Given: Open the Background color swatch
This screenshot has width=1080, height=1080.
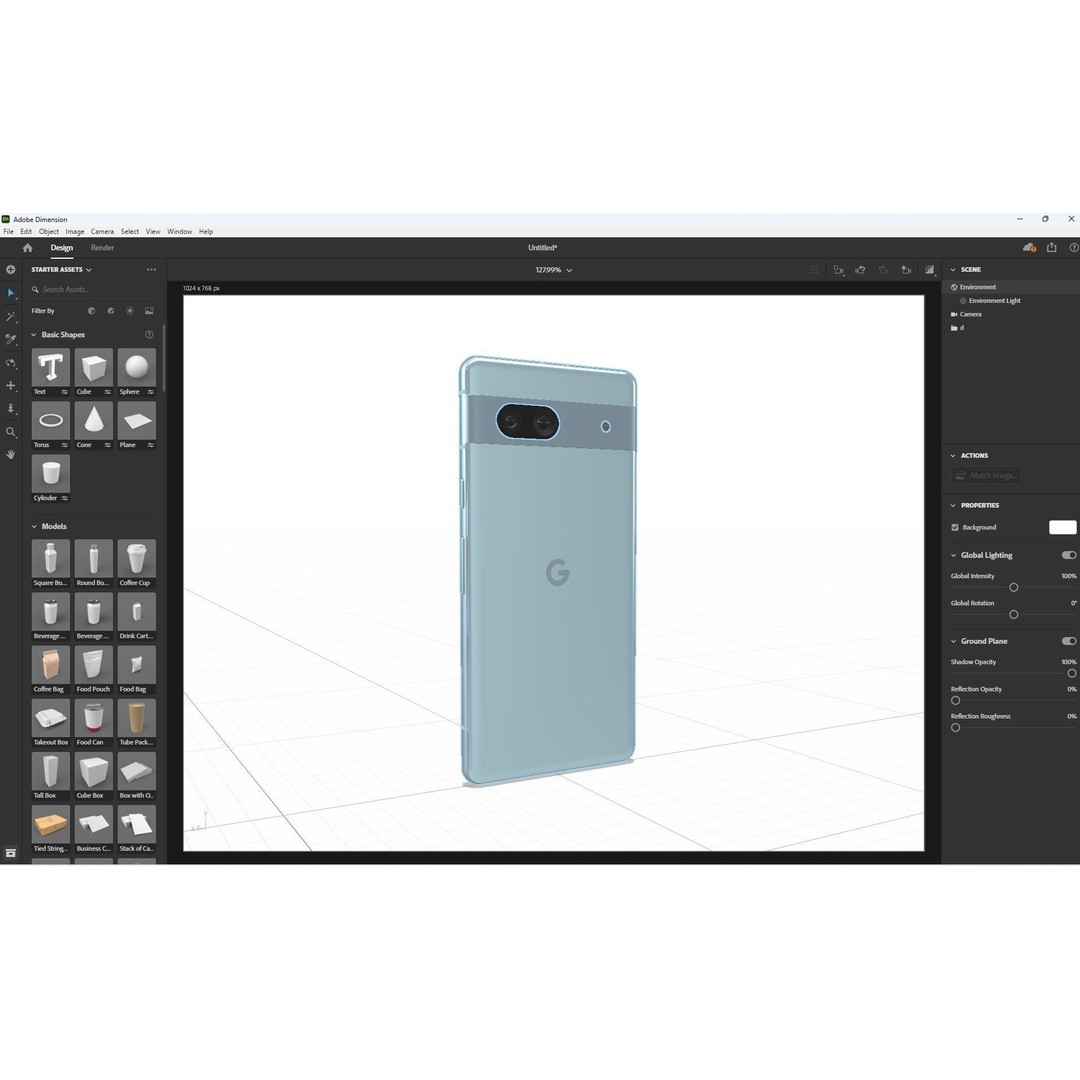Looking at the screenshot, I should pos(1062,528).
